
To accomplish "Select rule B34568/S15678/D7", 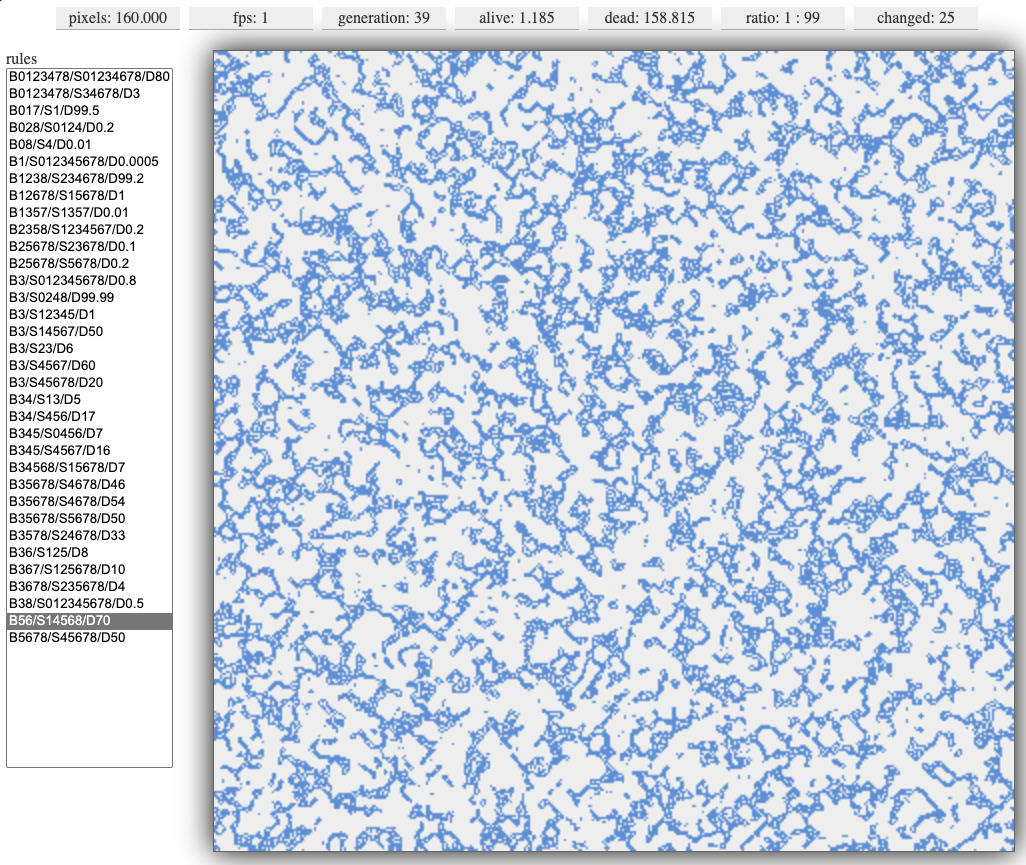I will 90,468.
